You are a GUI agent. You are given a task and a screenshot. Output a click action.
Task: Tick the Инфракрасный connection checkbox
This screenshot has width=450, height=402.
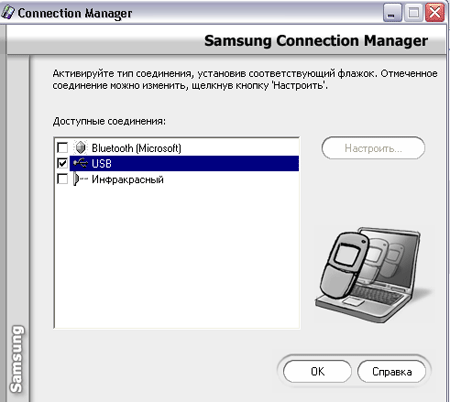click(x=62, y=179)
